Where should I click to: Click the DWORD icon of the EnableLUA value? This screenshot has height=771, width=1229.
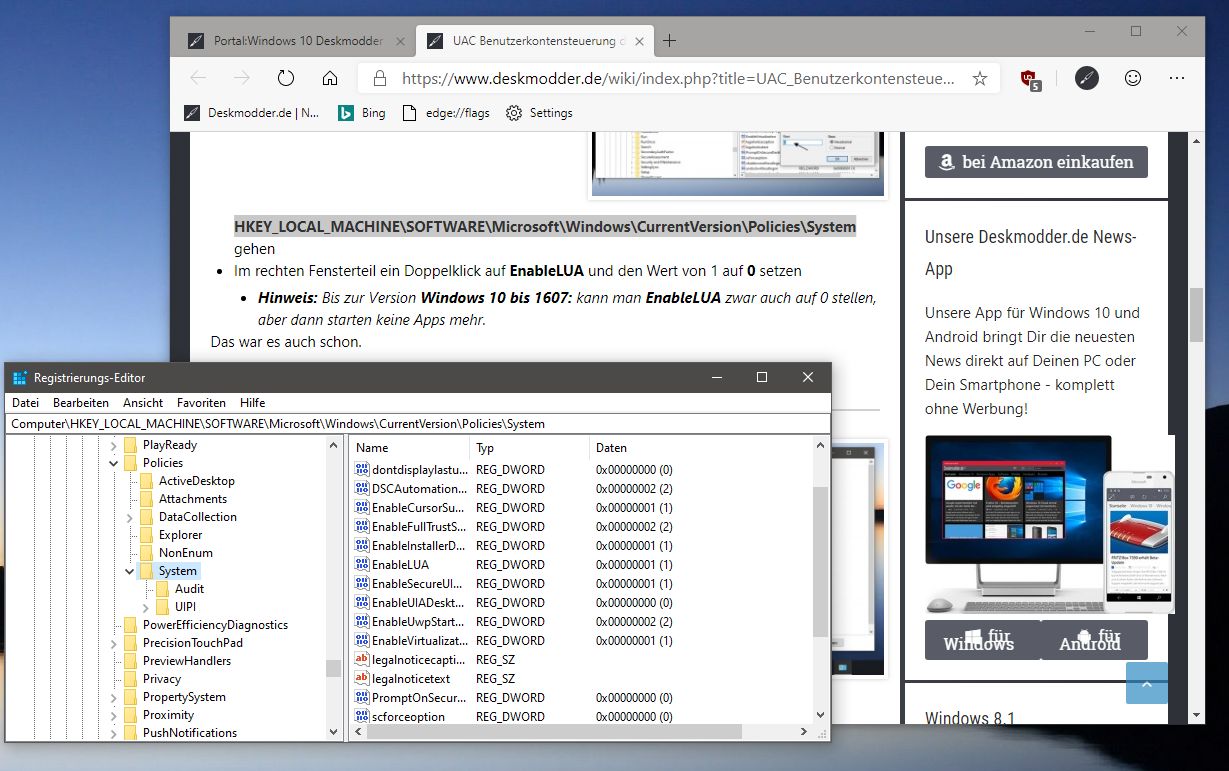(362, 565)
